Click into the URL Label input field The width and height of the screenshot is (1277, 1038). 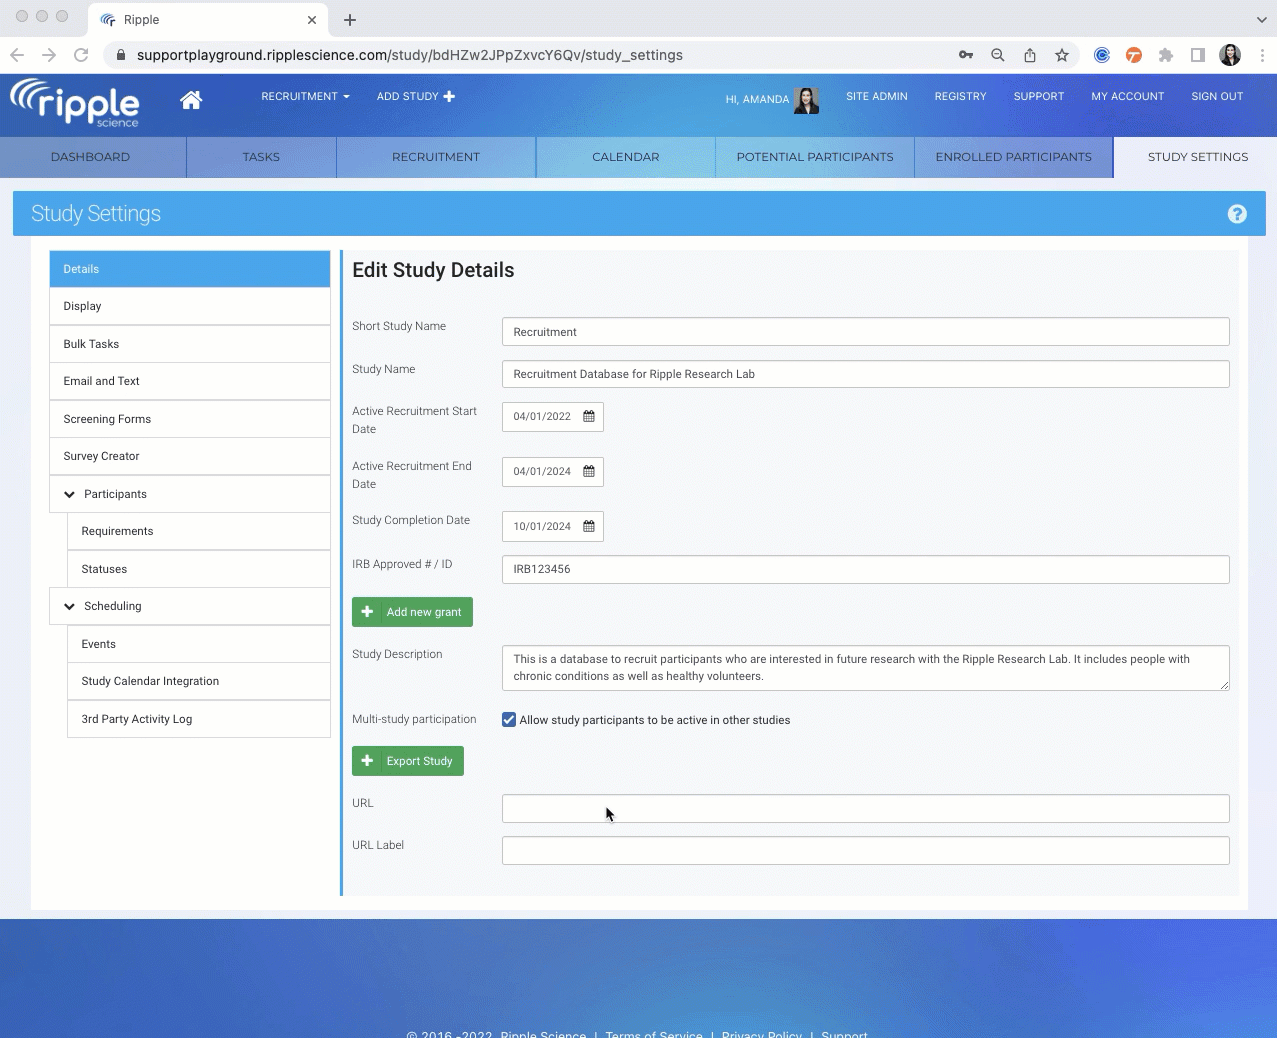865,851
